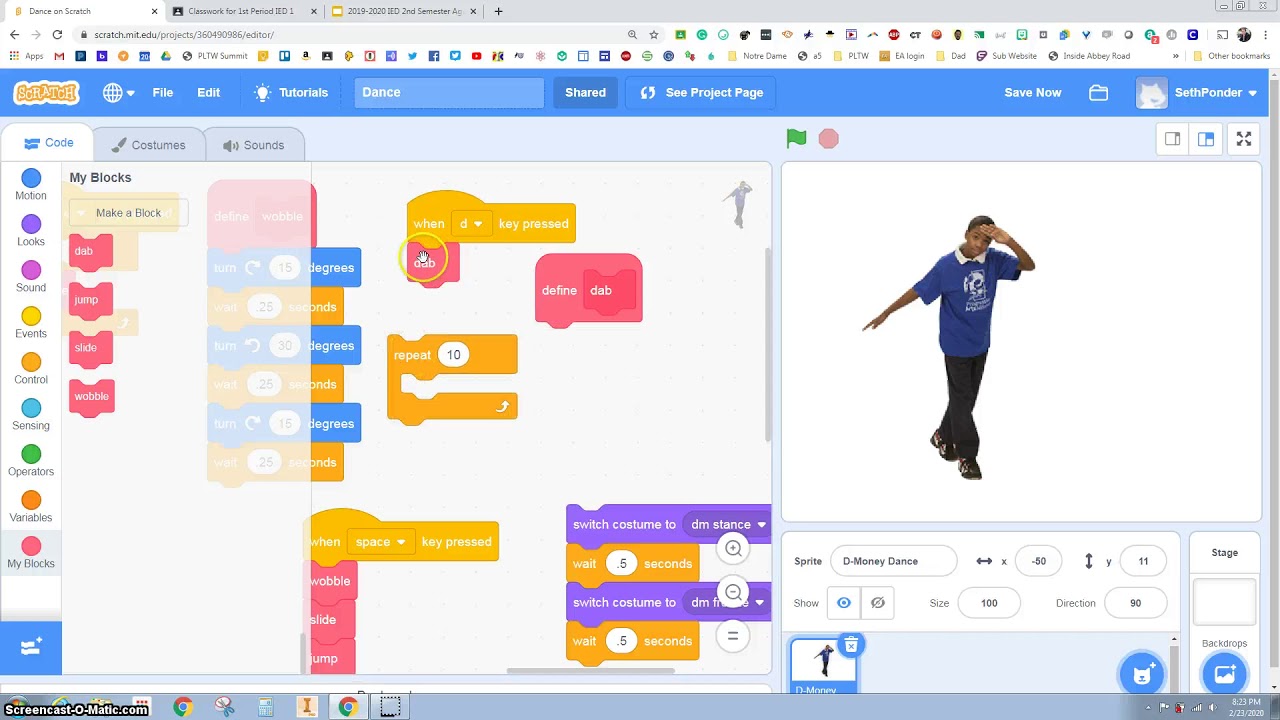Click Save Now
Viewport: 1280px width, 720px height.
coord(1033,92)
